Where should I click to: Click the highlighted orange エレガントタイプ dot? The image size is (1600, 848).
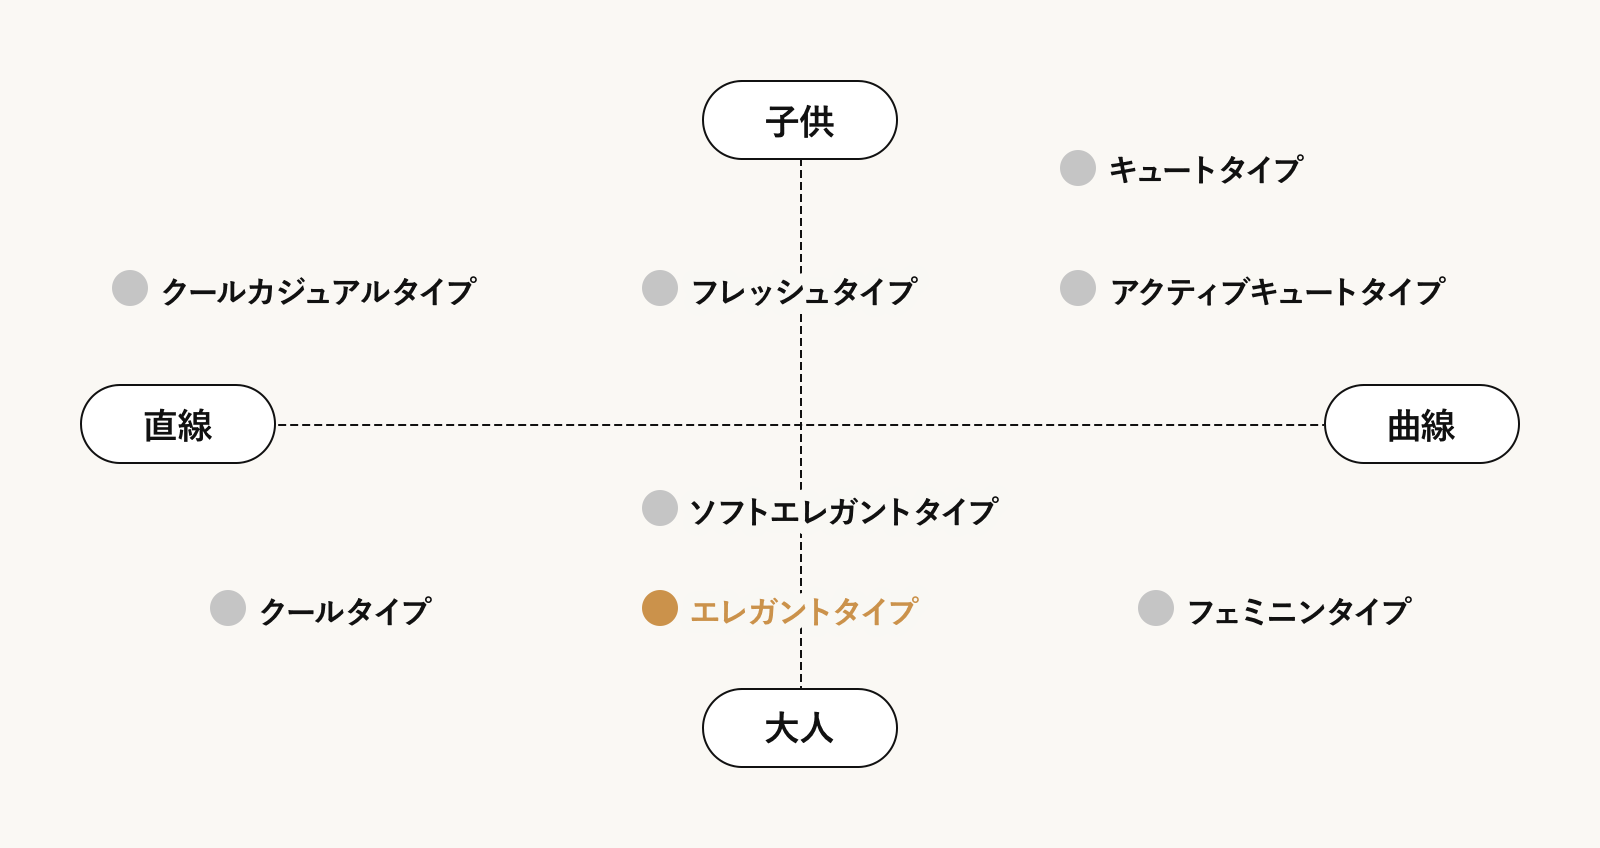(x=660, y=608)
